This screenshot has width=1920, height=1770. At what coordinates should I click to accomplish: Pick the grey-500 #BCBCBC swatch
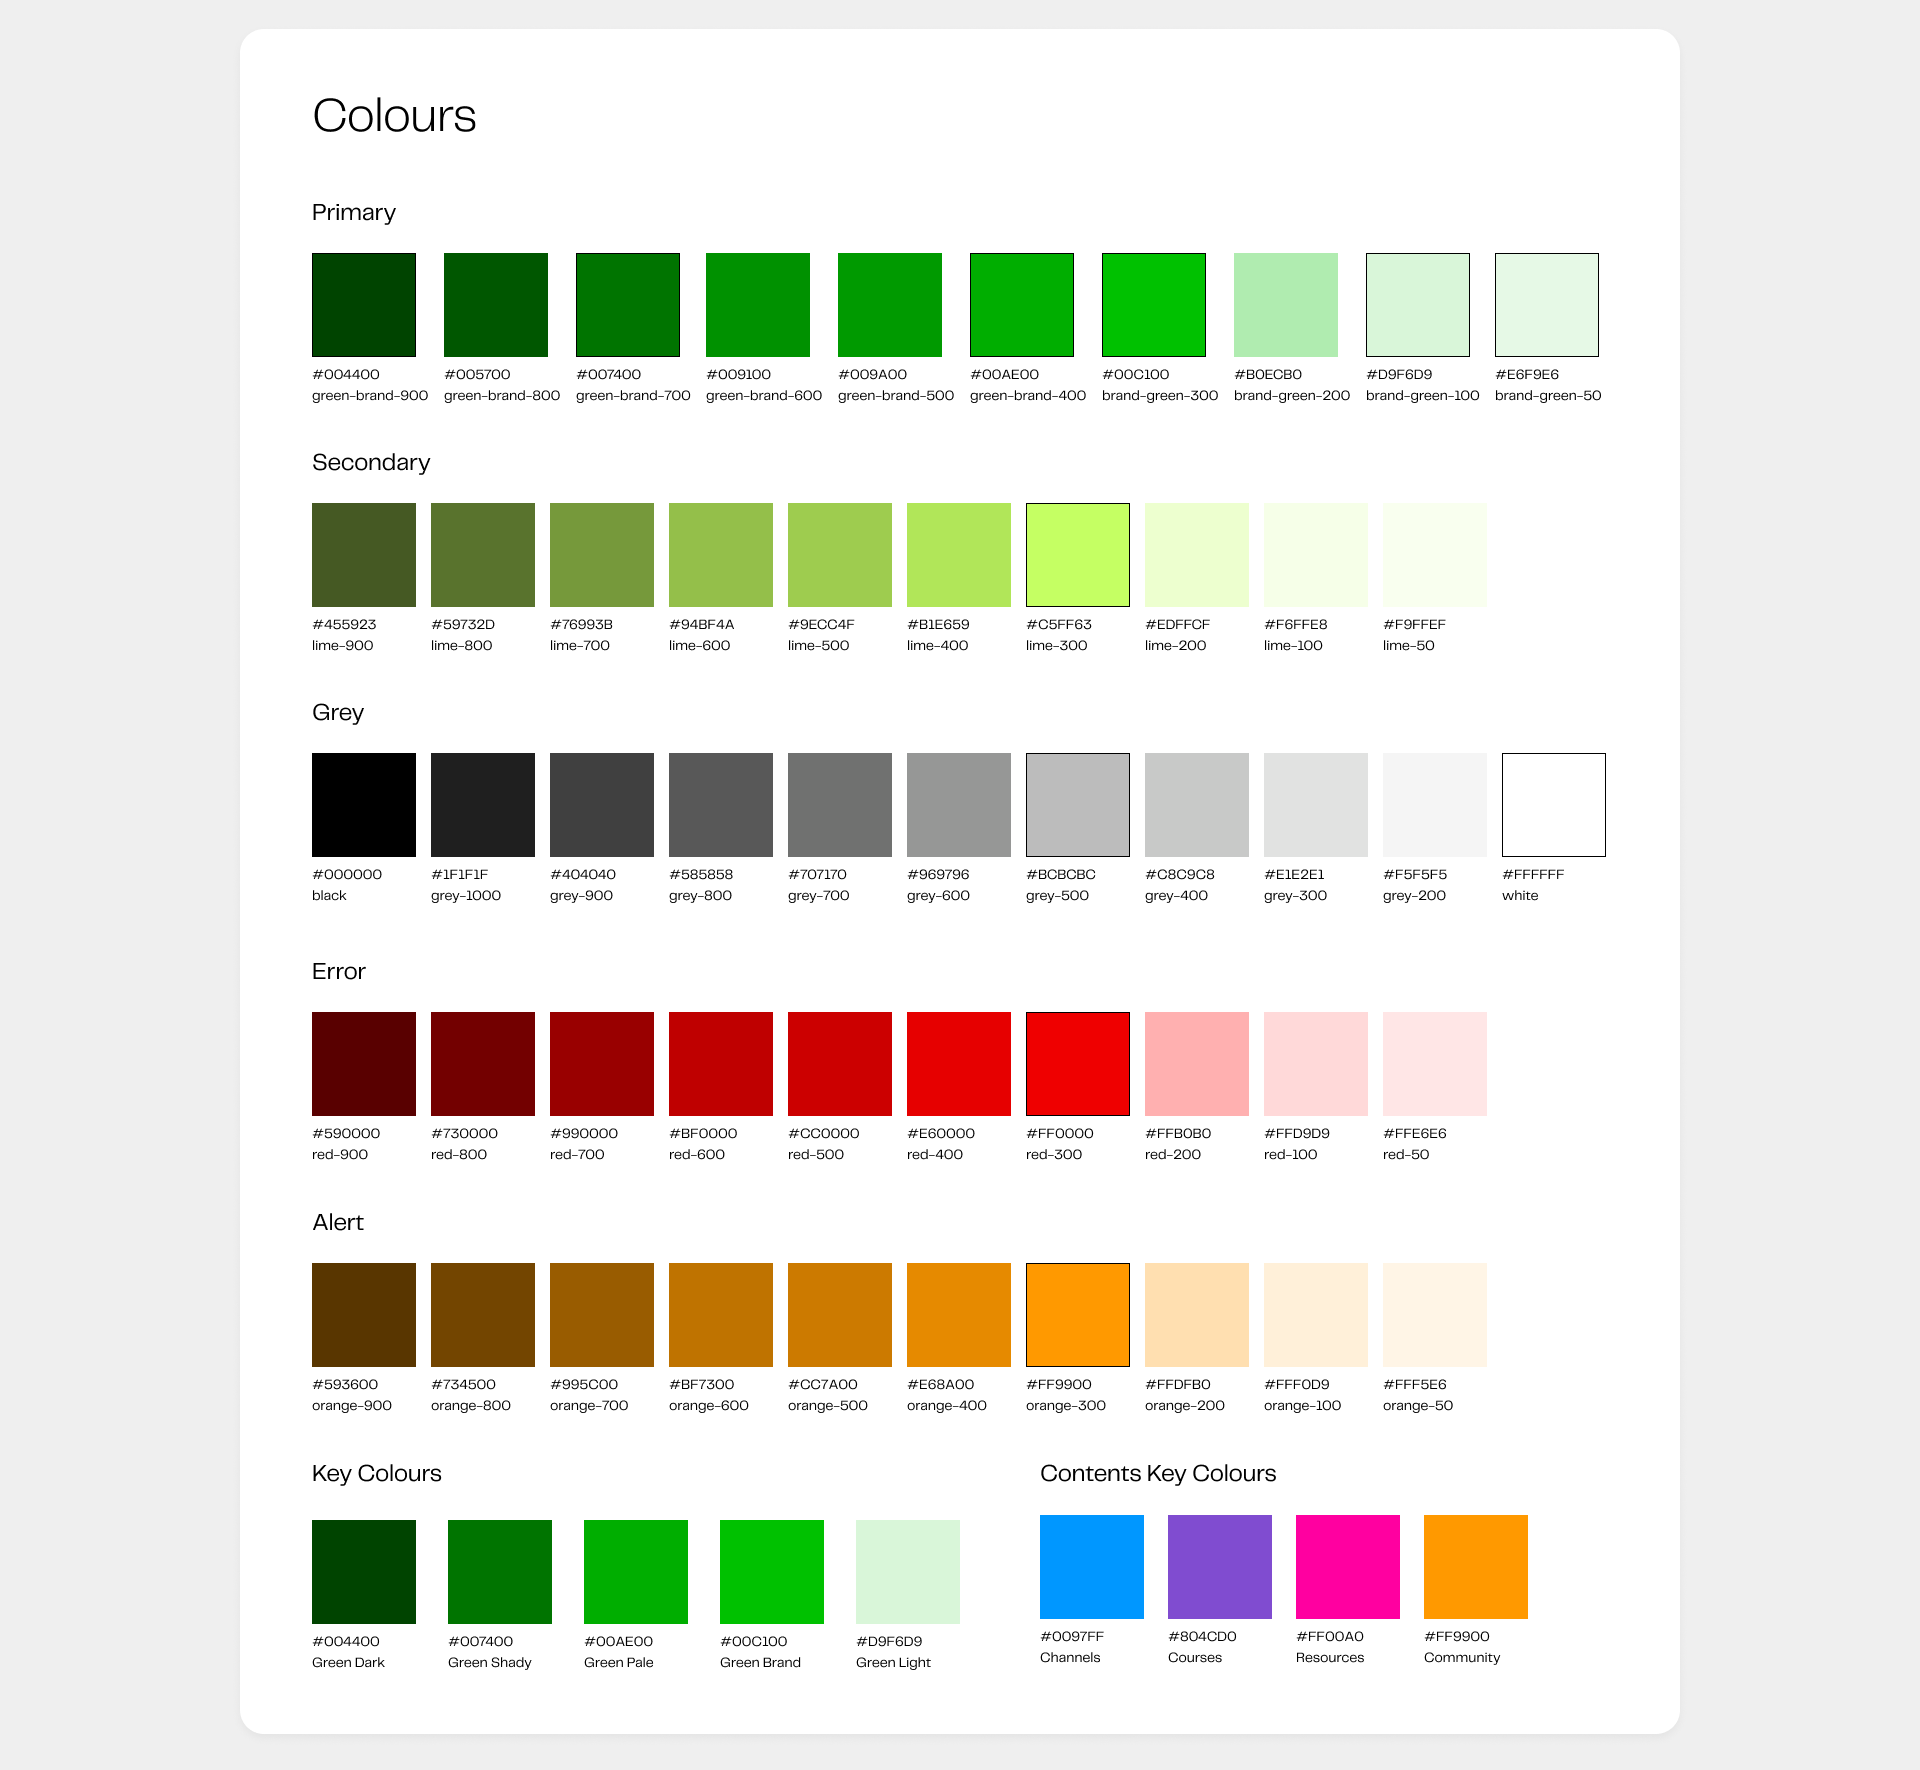tap(1078, 805)
